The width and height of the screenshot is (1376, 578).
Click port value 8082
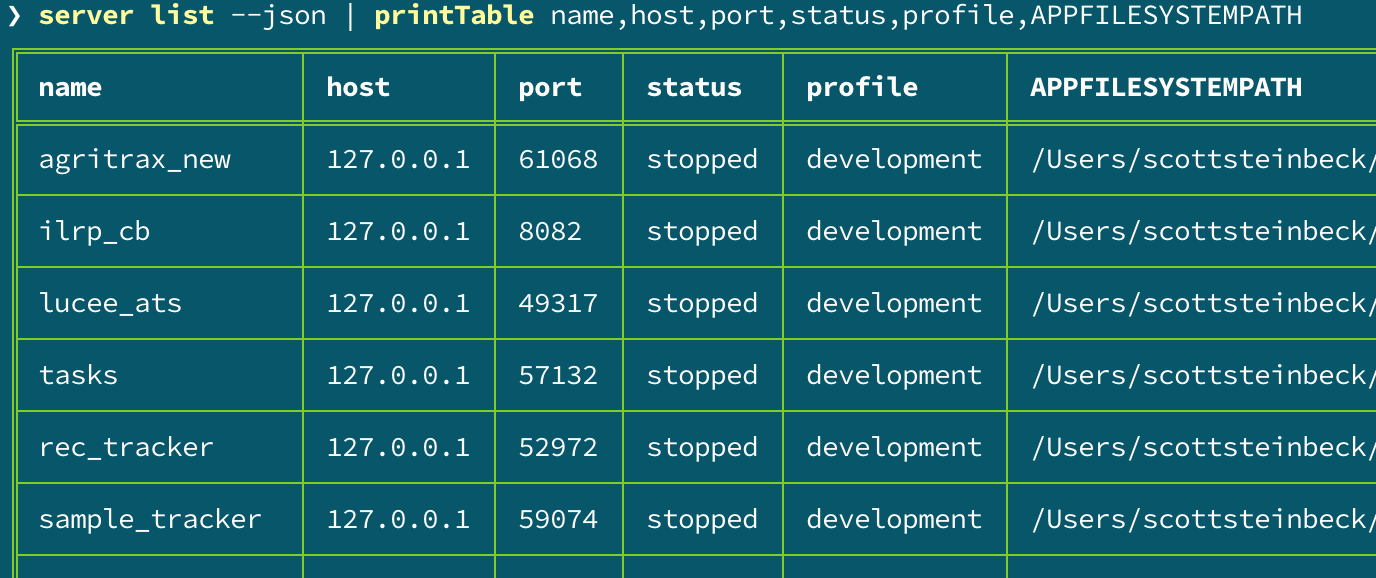(x=550, y=232)
